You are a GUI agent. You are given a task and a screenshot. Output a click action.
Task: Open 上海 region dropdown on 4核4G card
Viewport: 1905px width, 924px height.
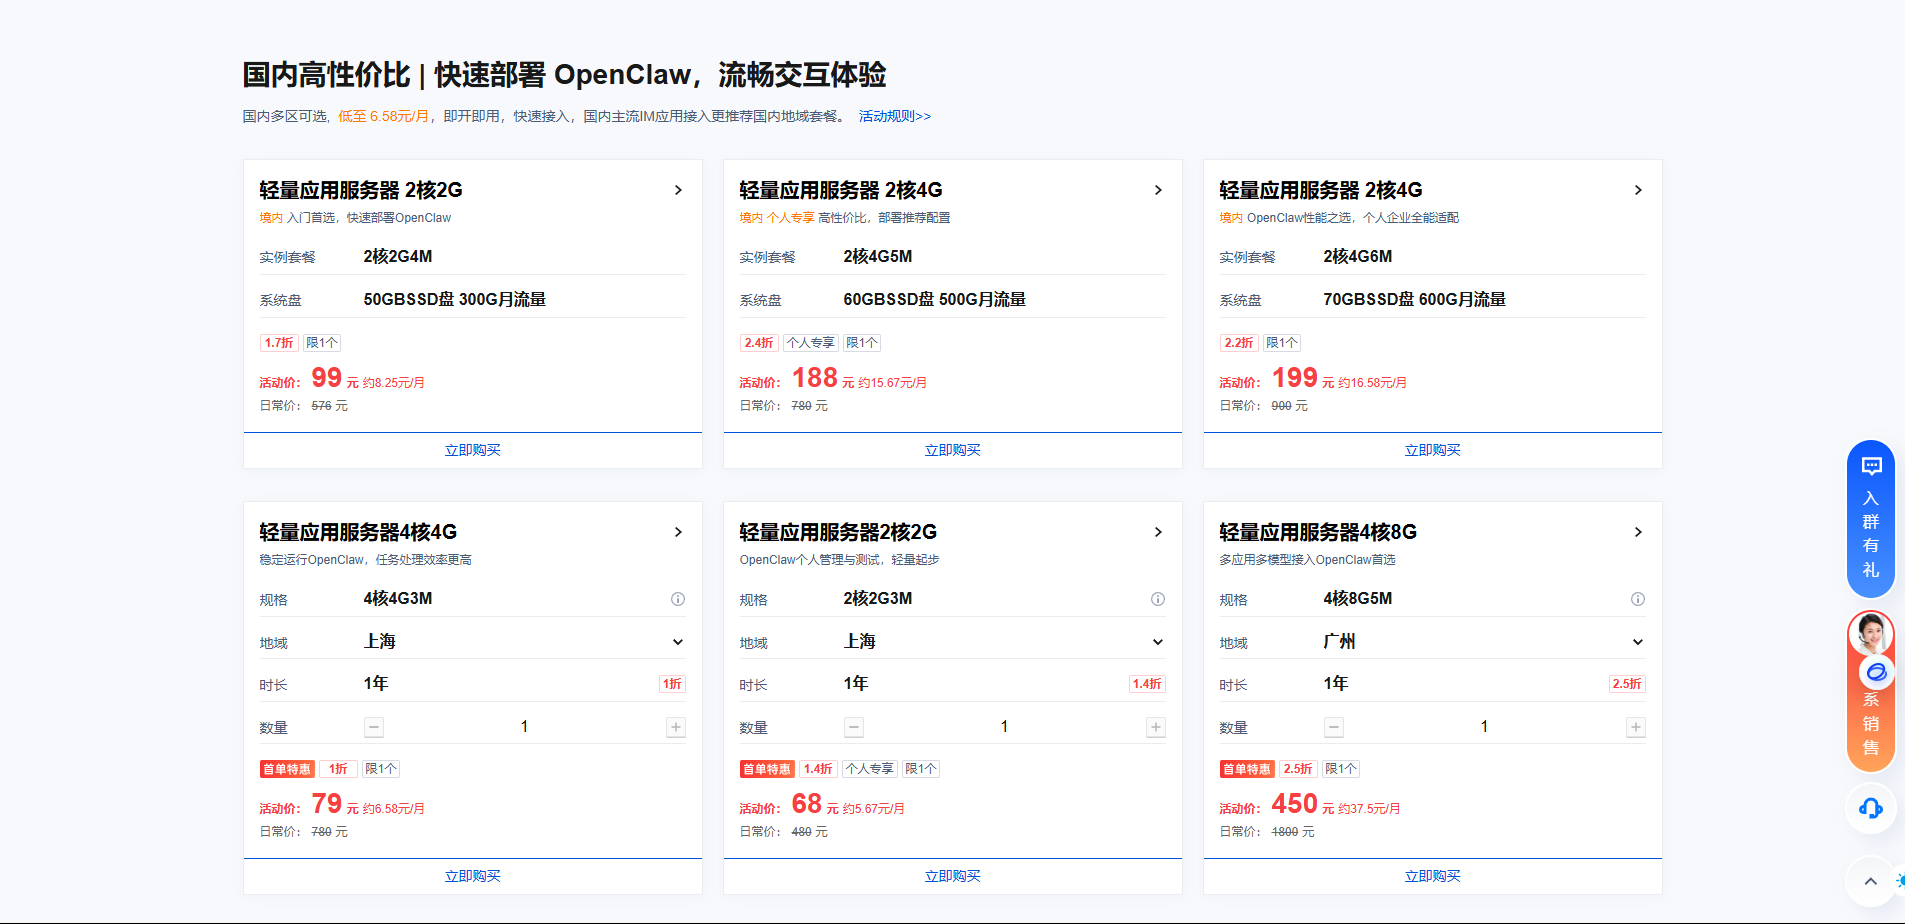(677, 641)
